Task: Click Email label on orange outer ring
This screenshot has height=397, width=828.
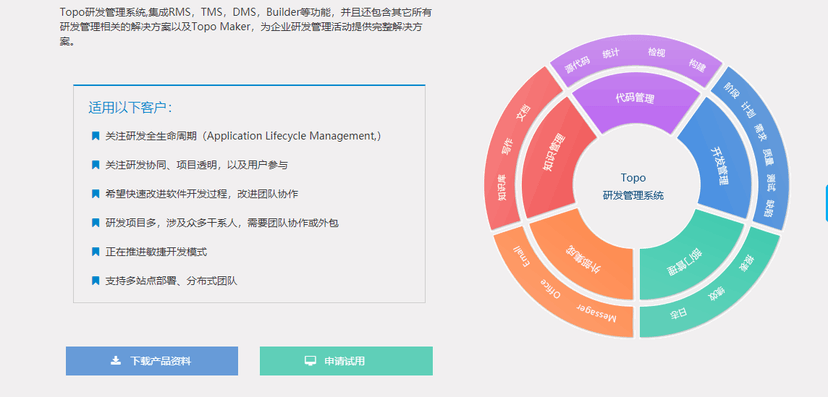Action: [521, 256]
